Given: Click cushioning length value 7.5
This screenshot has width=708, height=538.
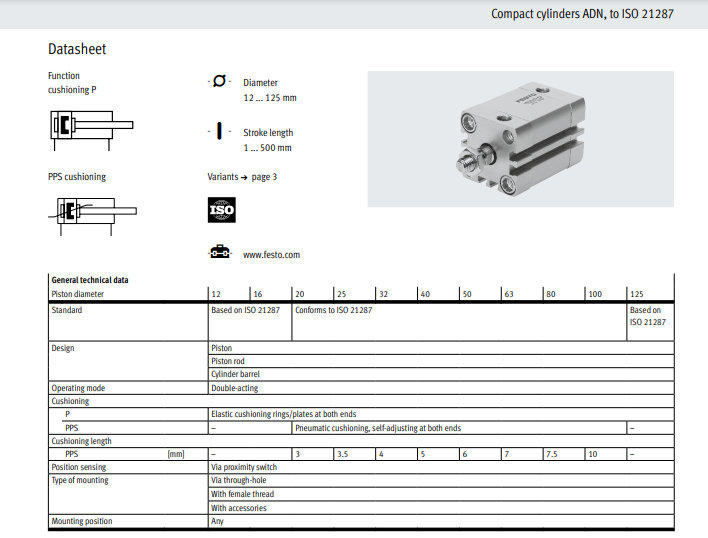Looking at the screenshot, I should coord(552,454).
